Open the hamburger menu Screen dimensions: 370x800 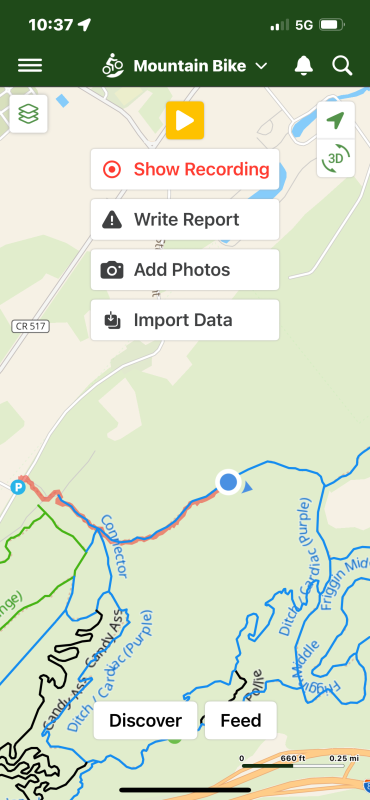click(x=30, y=65)
